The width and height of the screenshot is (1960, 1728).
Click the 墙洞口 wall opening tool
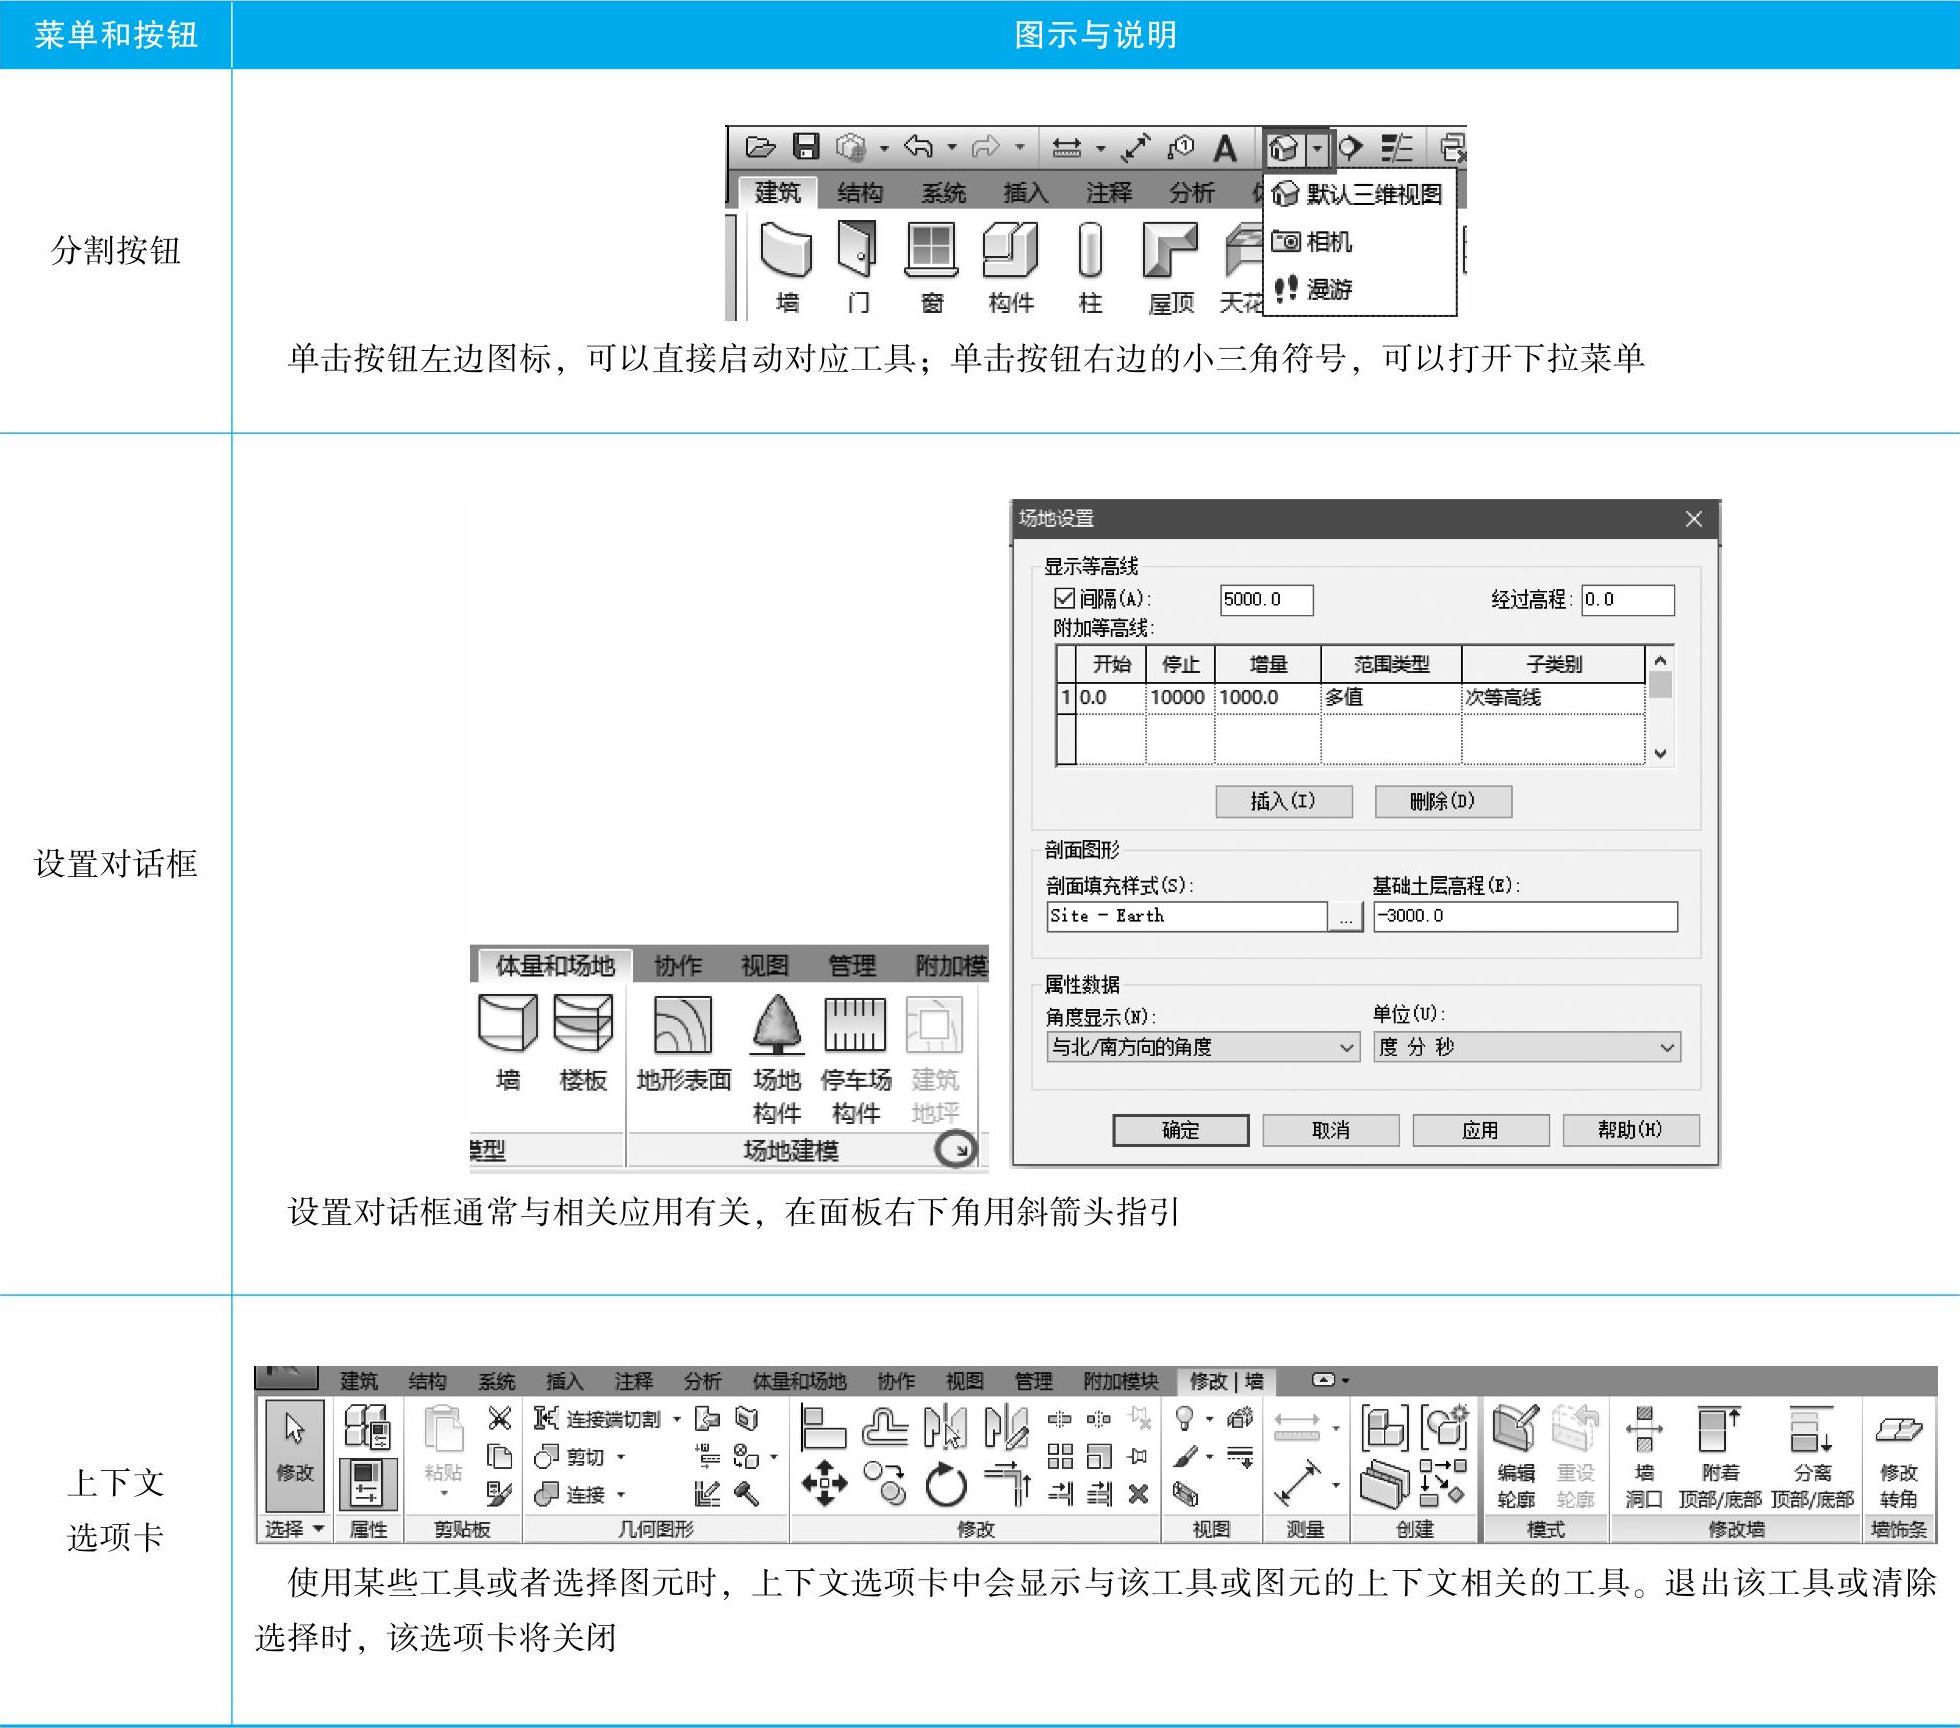1644,1456
